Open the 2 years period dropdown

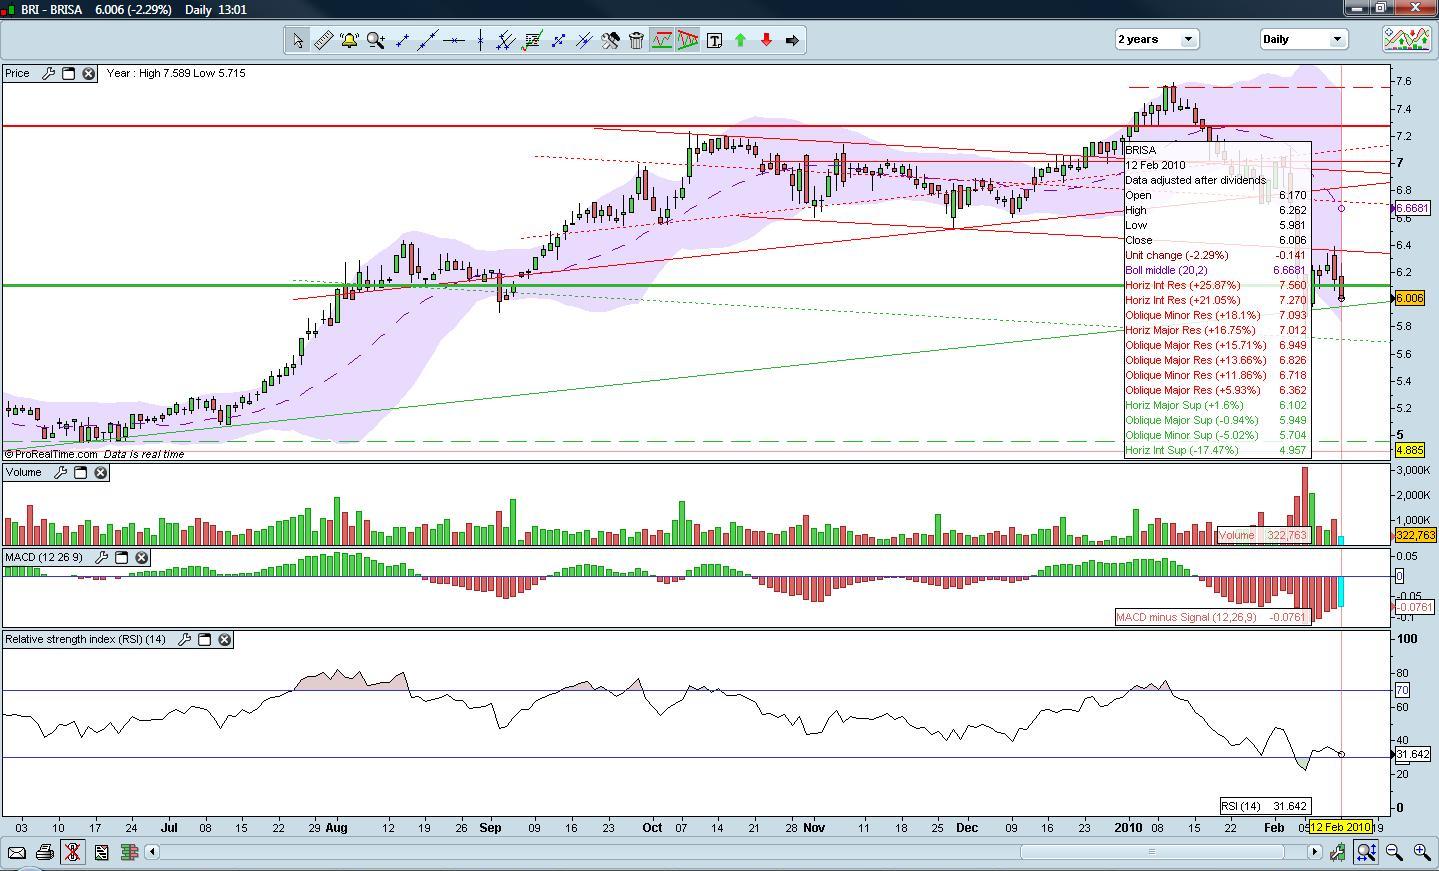pos(1156,39)
